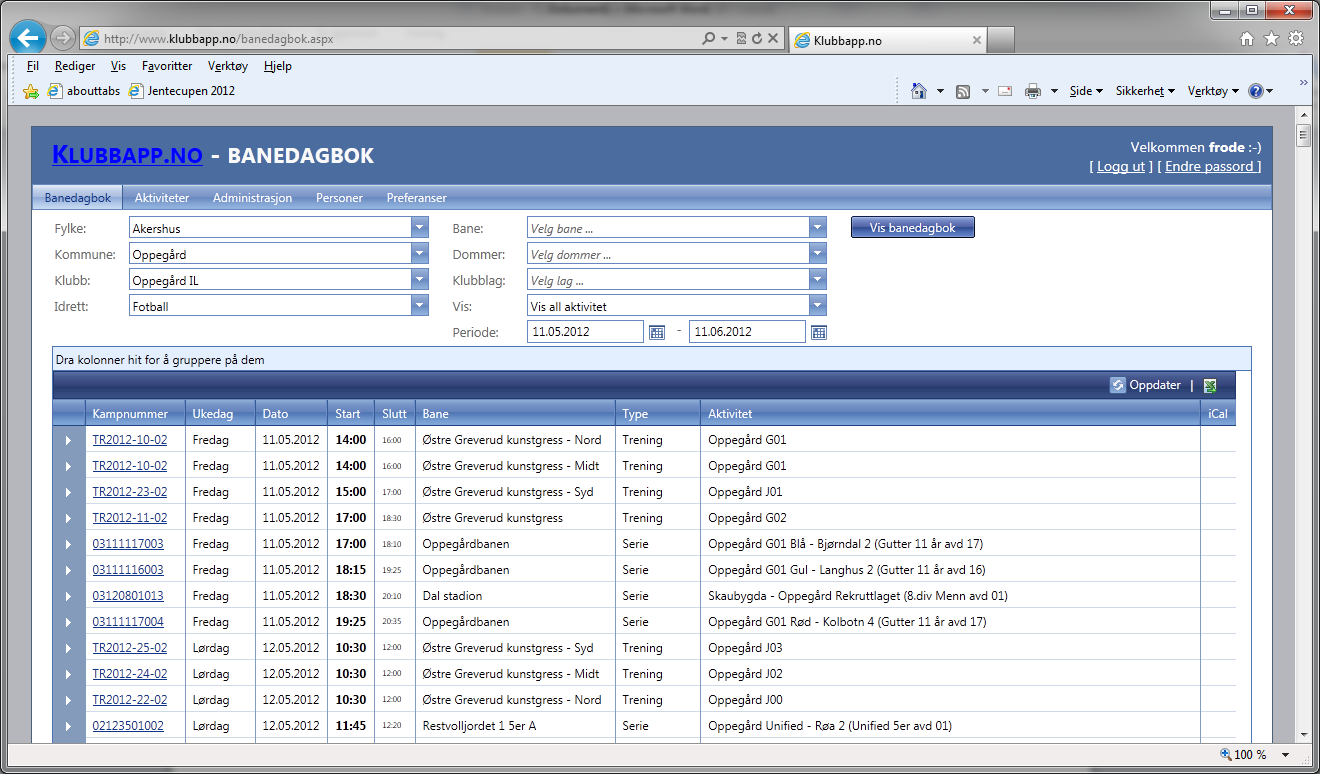Viewport: 1320px width, 774px height.
Task: Open the Fylke Akershus dropdown
Action: click(419, 228)
